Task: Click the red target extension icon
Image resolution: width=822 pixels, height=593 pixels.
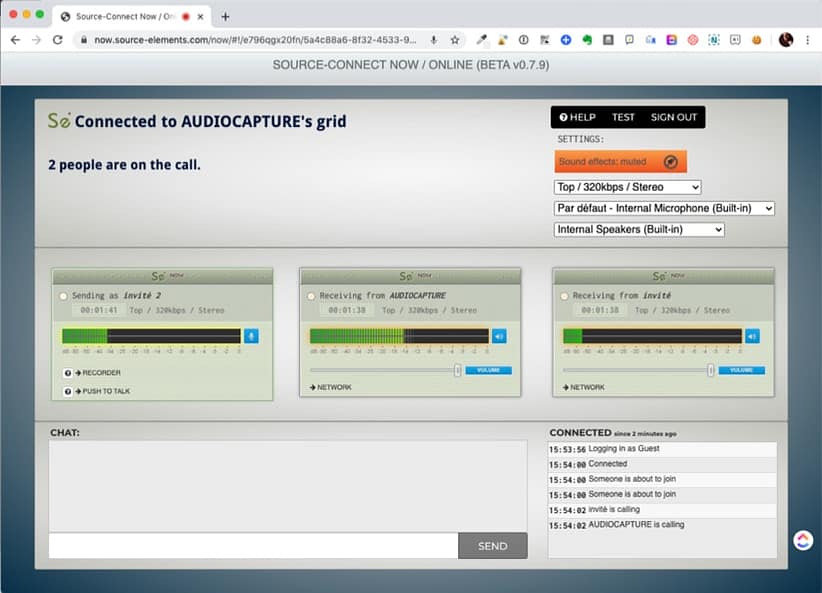Action: click(x=693, y=40)
